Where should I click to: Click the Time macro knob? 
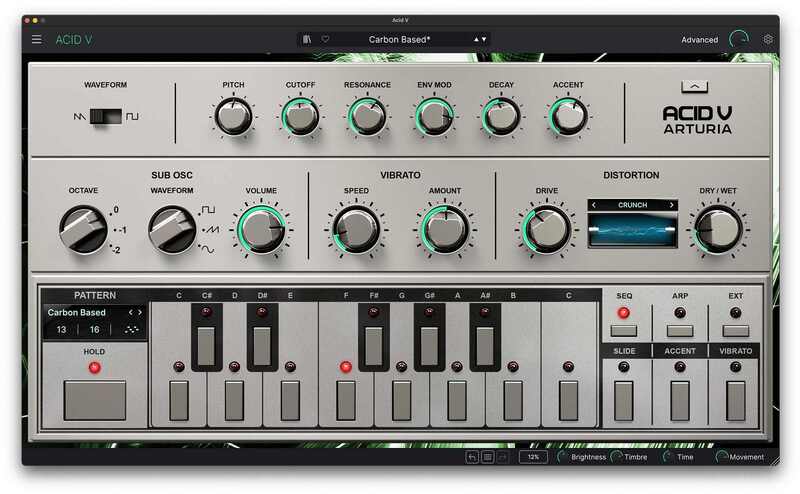tap(667, 457)
